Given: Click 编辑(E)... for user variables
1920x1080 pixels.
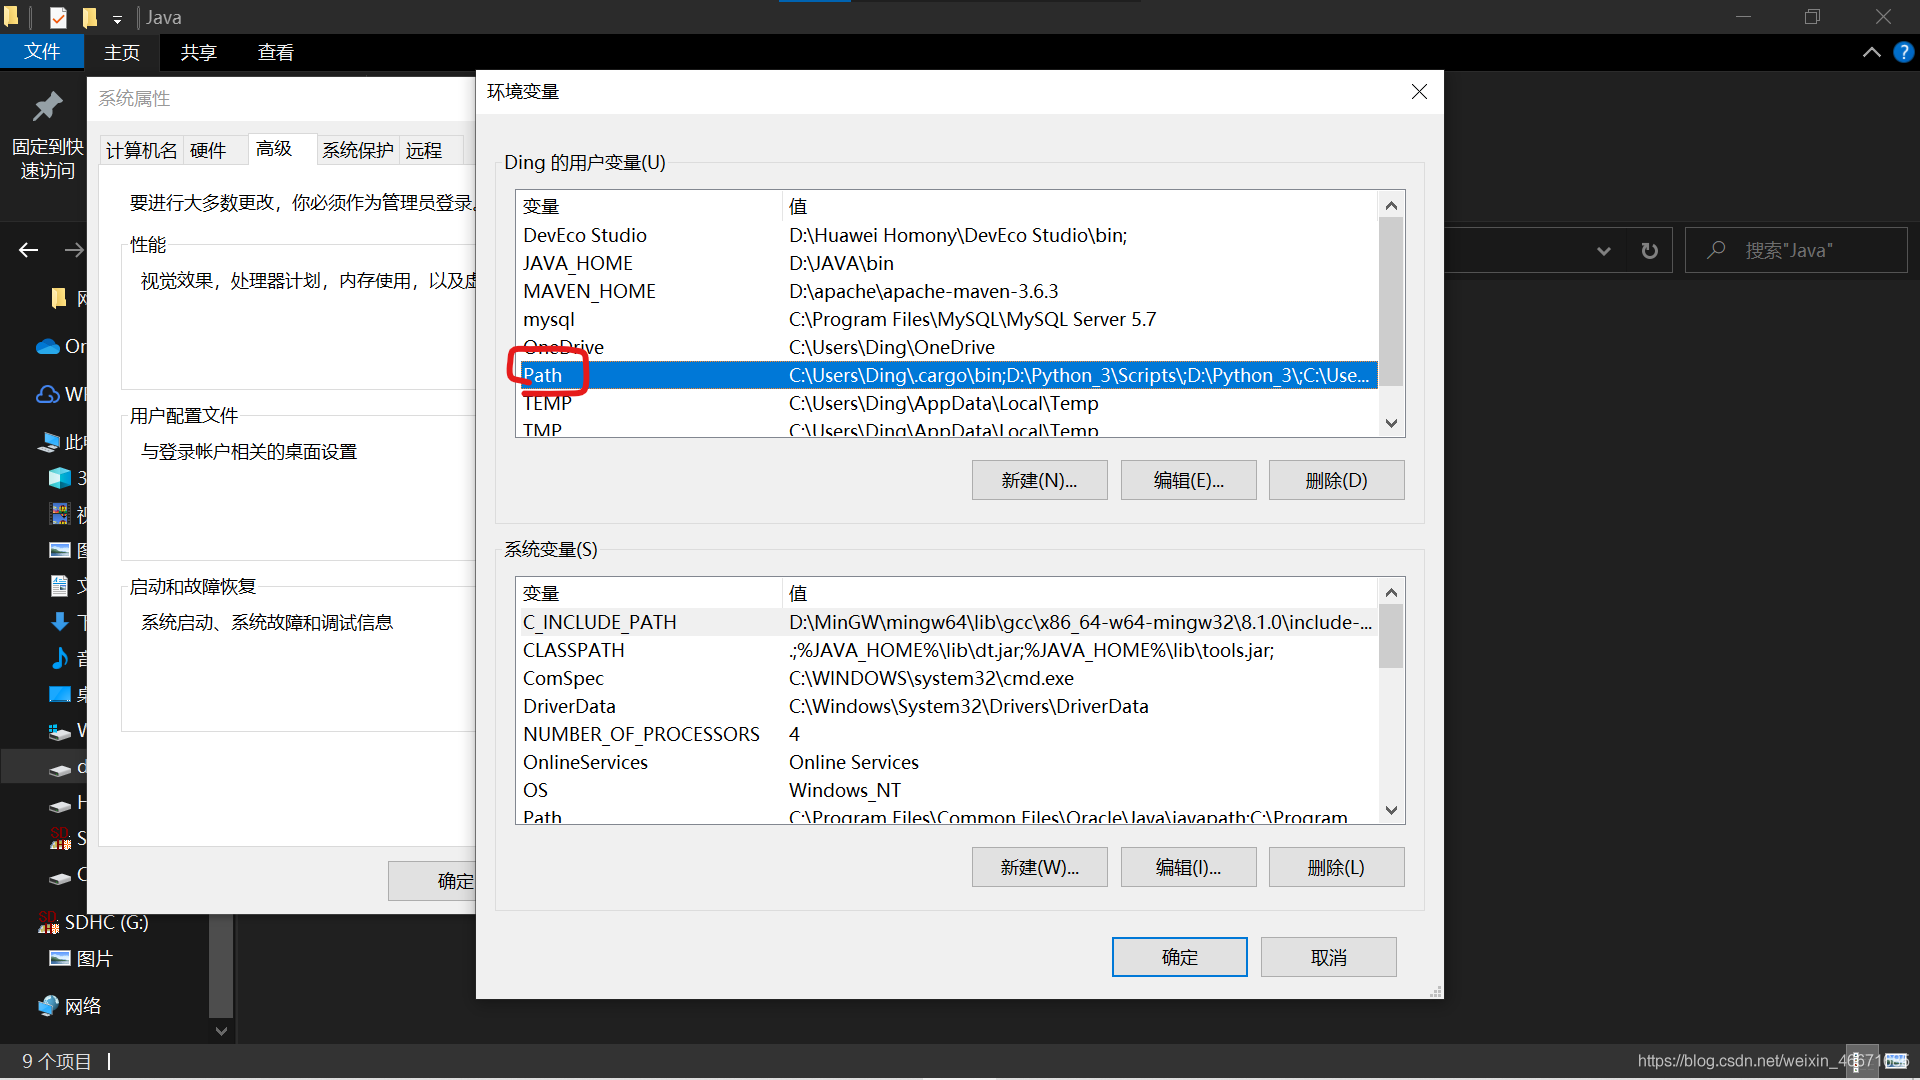Looking at the screenshot, I should click(x=1188, y=480).
